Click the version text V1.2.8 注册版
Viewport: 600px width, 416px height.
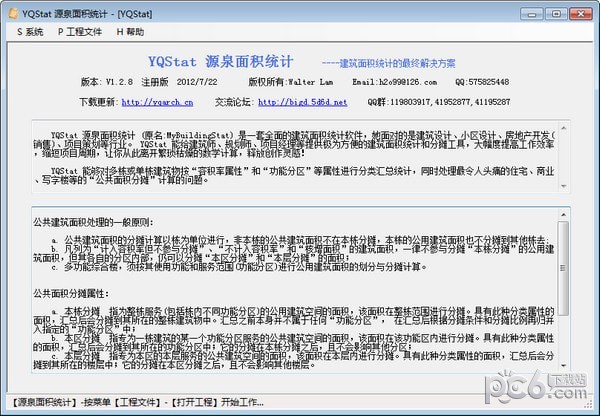pyautogui.click(x=137, y=82)
